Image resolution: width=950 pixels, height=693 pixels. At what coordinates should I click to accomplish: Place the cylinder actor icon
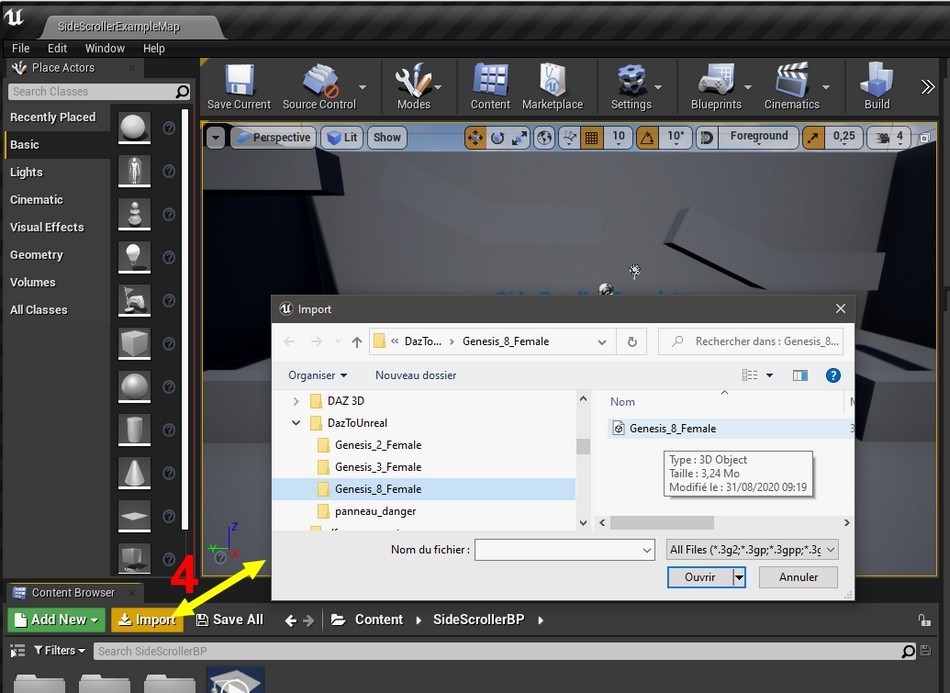(x=134, y=429)
